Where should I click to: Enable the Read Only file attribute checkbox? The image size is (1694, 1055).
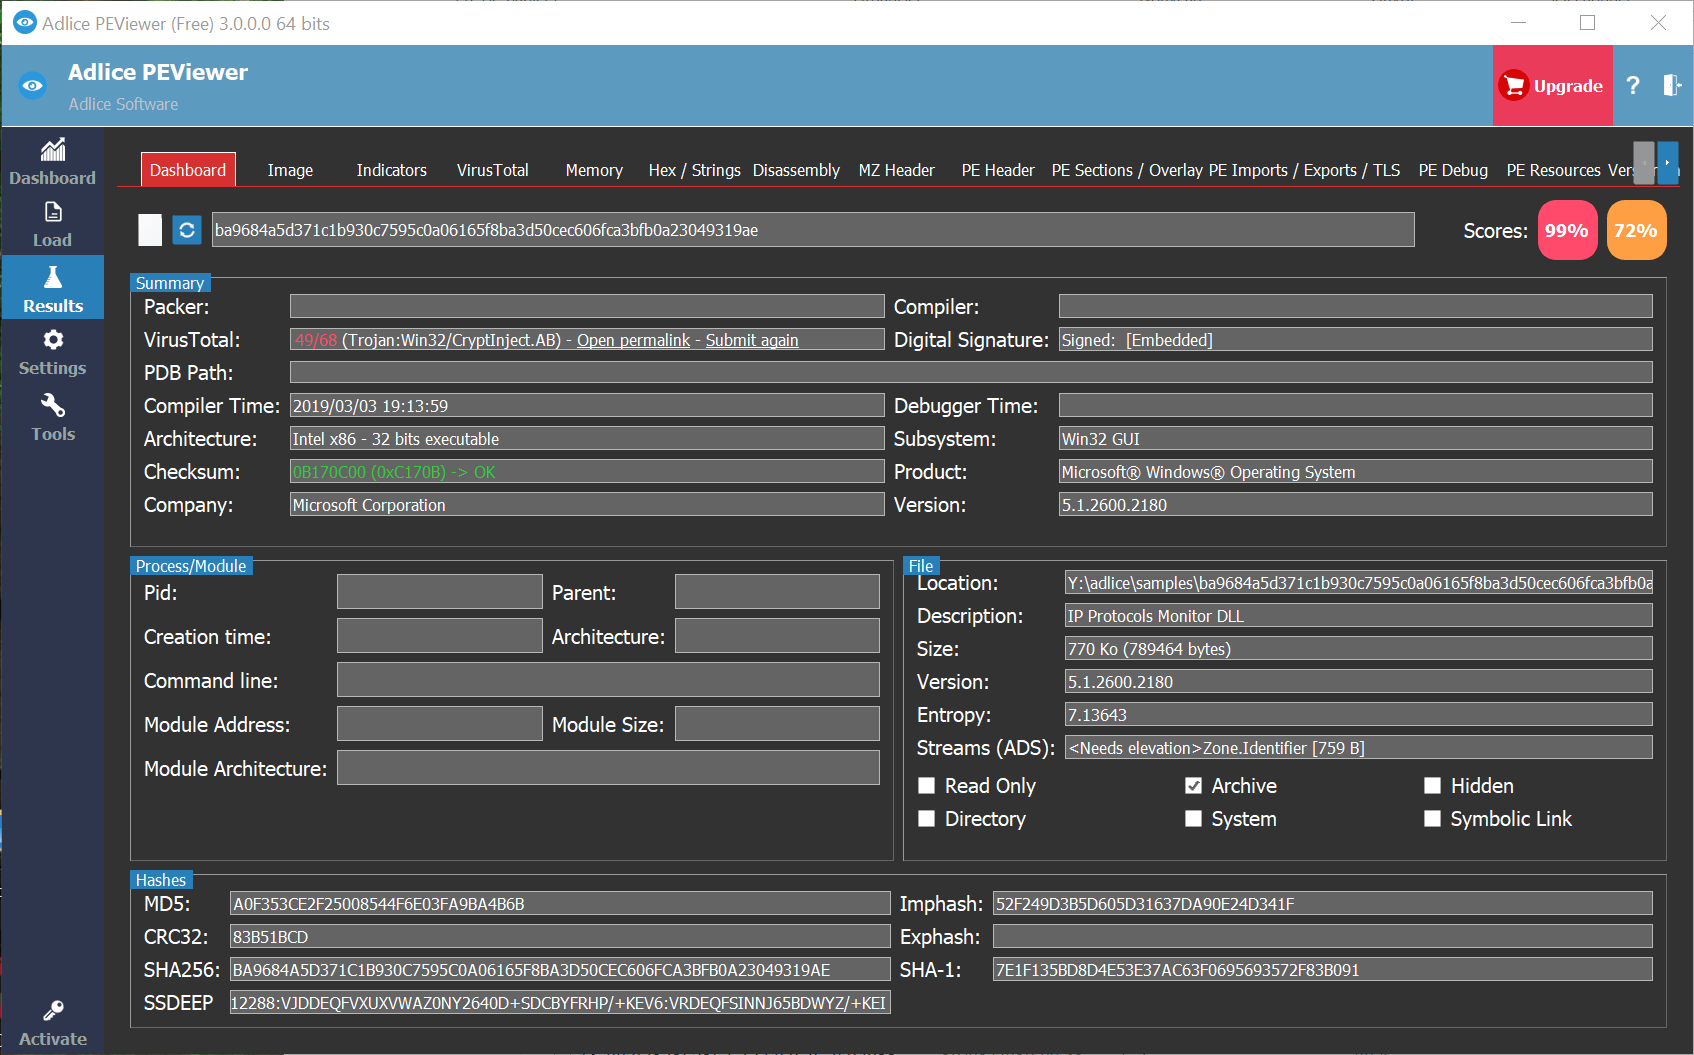pos(926,785)
